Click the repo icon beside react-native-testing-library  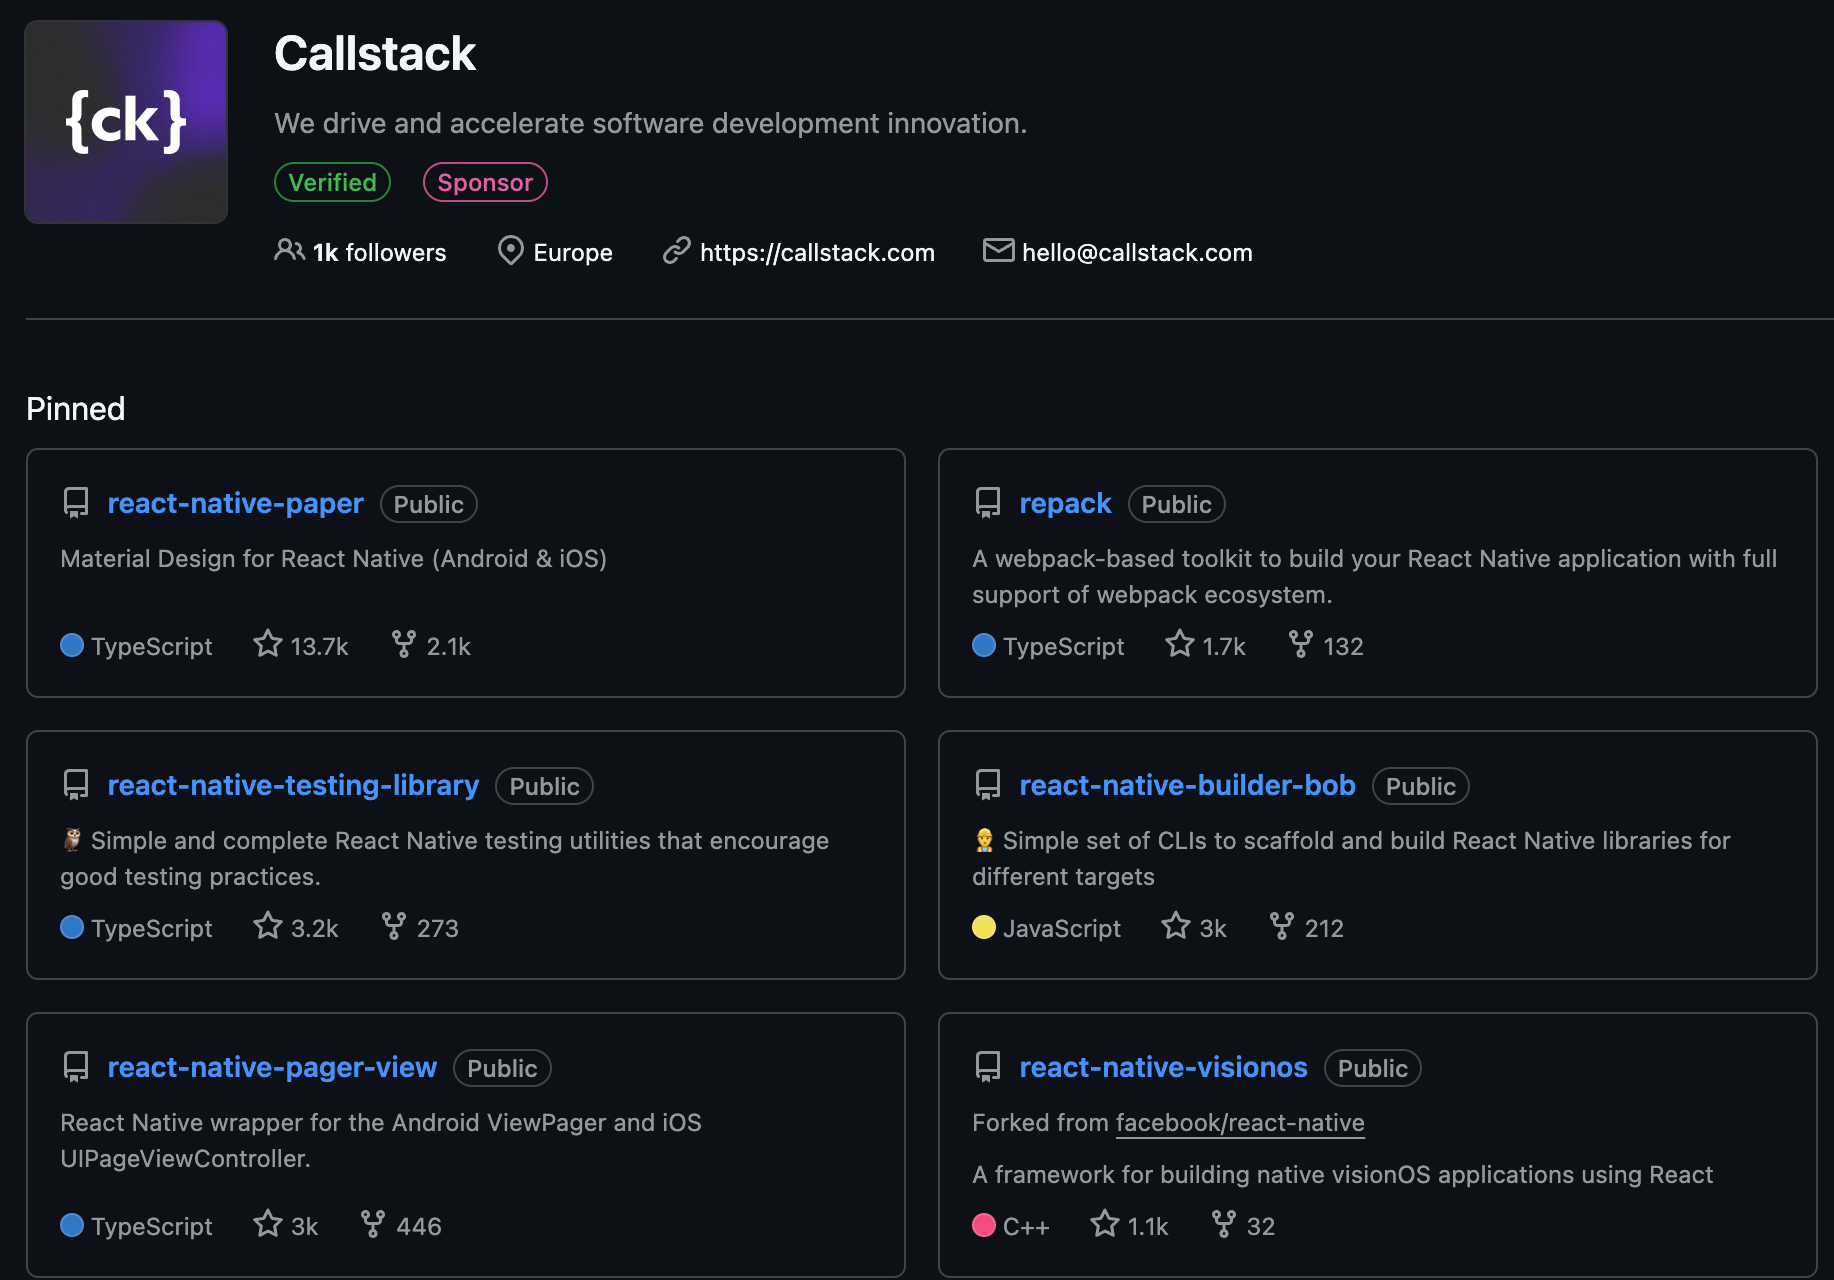pos(76,785)
